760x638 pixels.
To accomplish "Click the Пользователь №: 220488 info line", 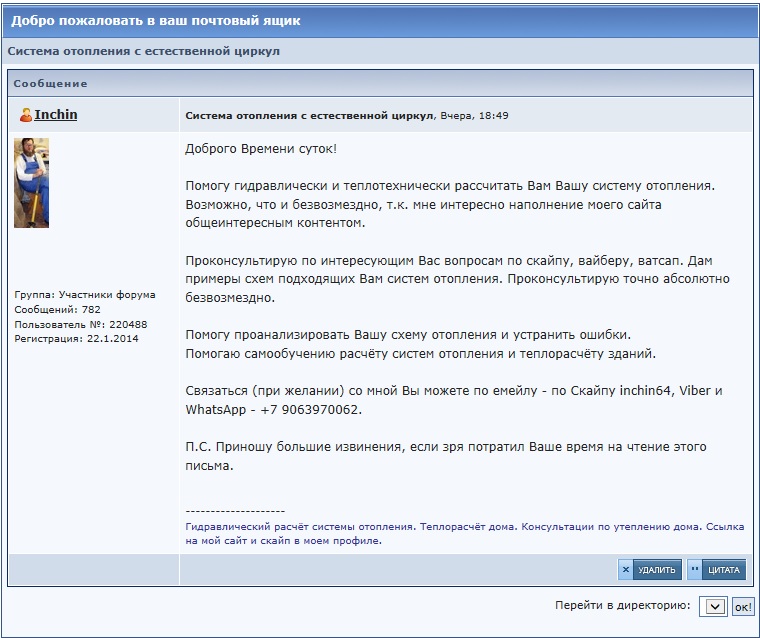I will pos(81,324).
